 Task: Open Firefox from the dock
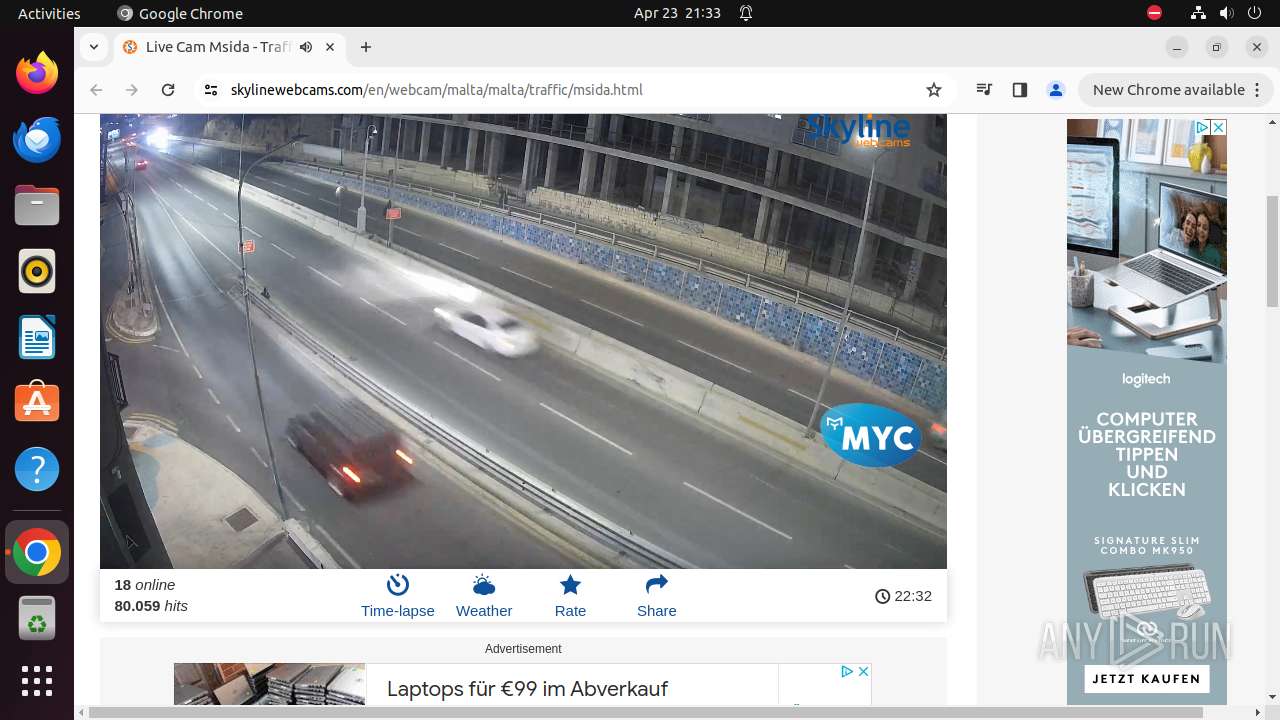[37, 73]
